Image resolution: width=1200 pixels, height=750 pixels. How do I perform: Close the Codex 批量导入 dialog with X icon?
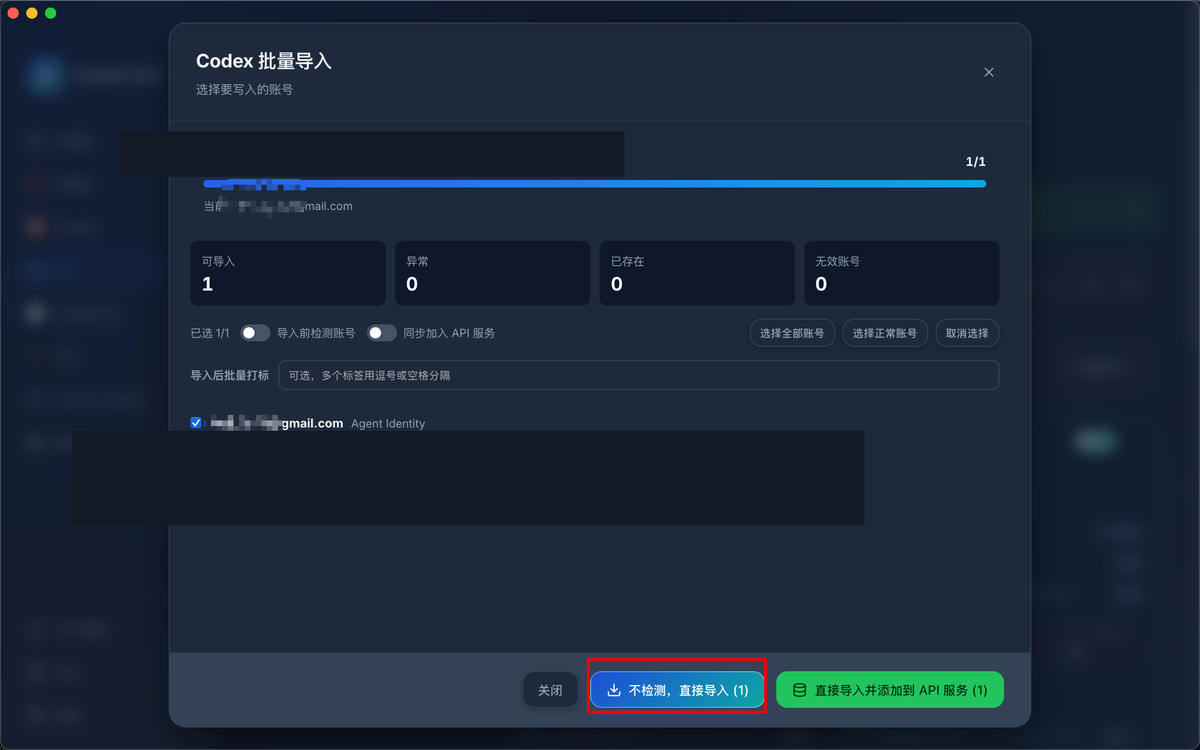point(989,72)
